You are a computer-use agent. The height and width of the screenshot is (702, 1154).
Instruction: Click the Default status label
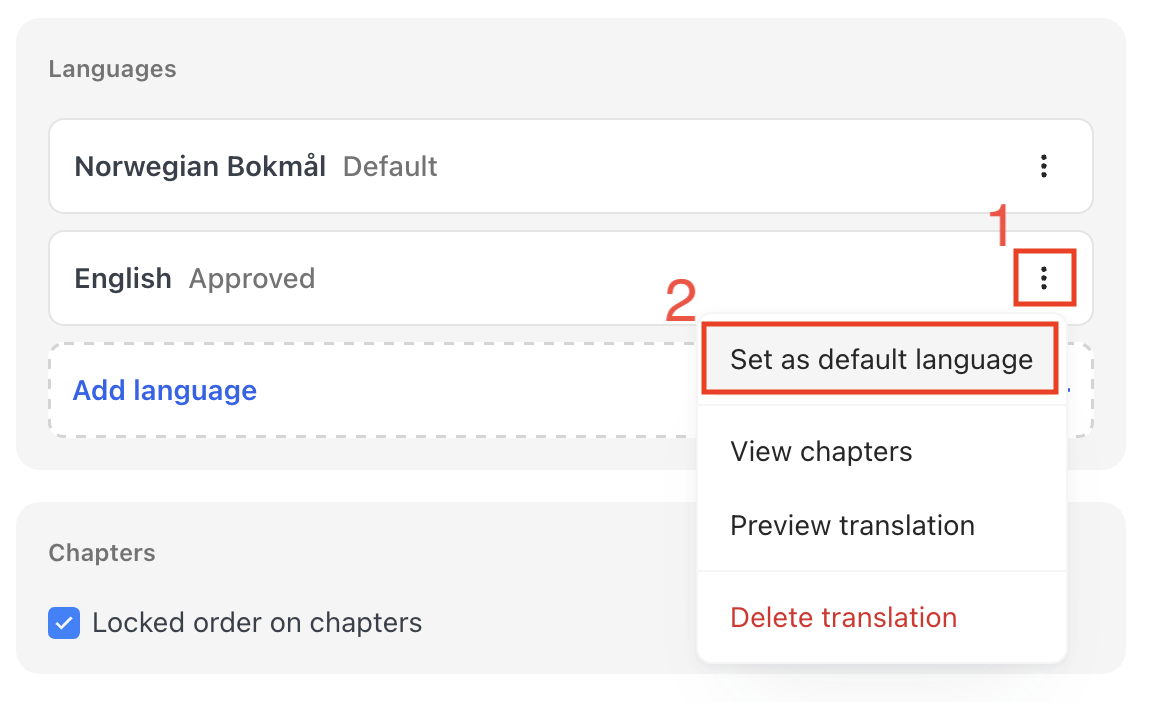point(390,166)
